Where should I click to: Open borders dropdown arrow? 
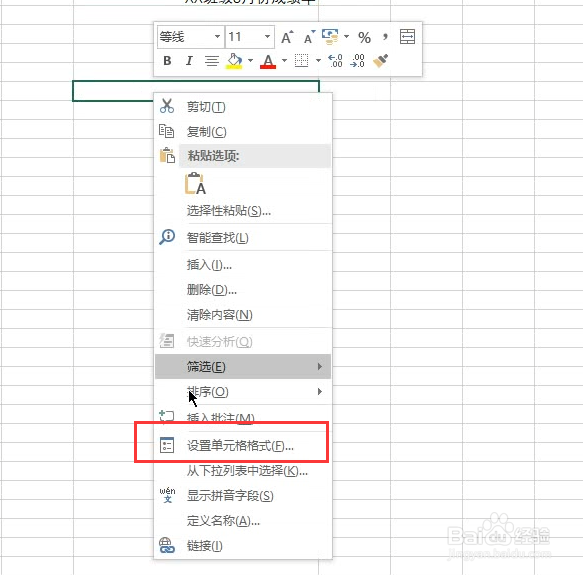click(318, 60)
